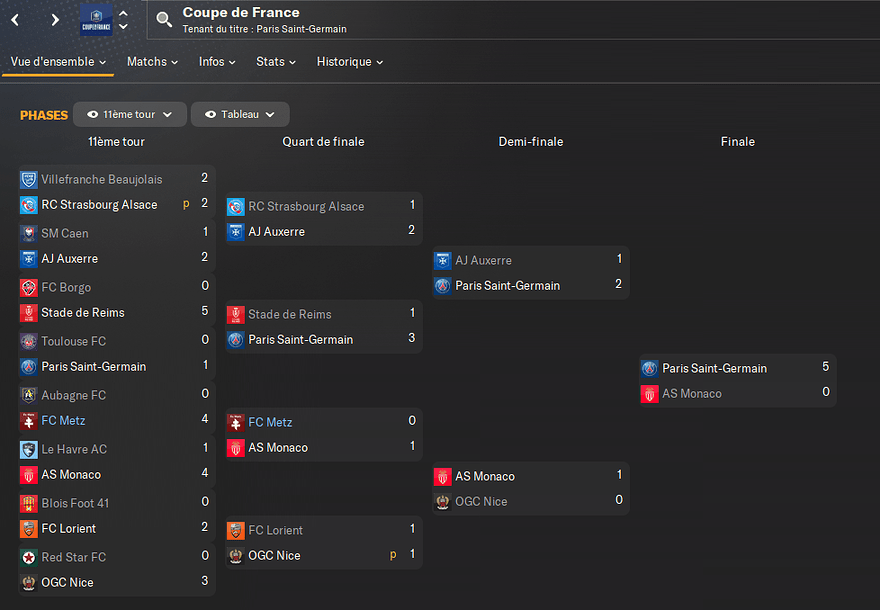Expand the Tableau view dropdown
The image size is (880, 610).
click(x=240, y=114)
